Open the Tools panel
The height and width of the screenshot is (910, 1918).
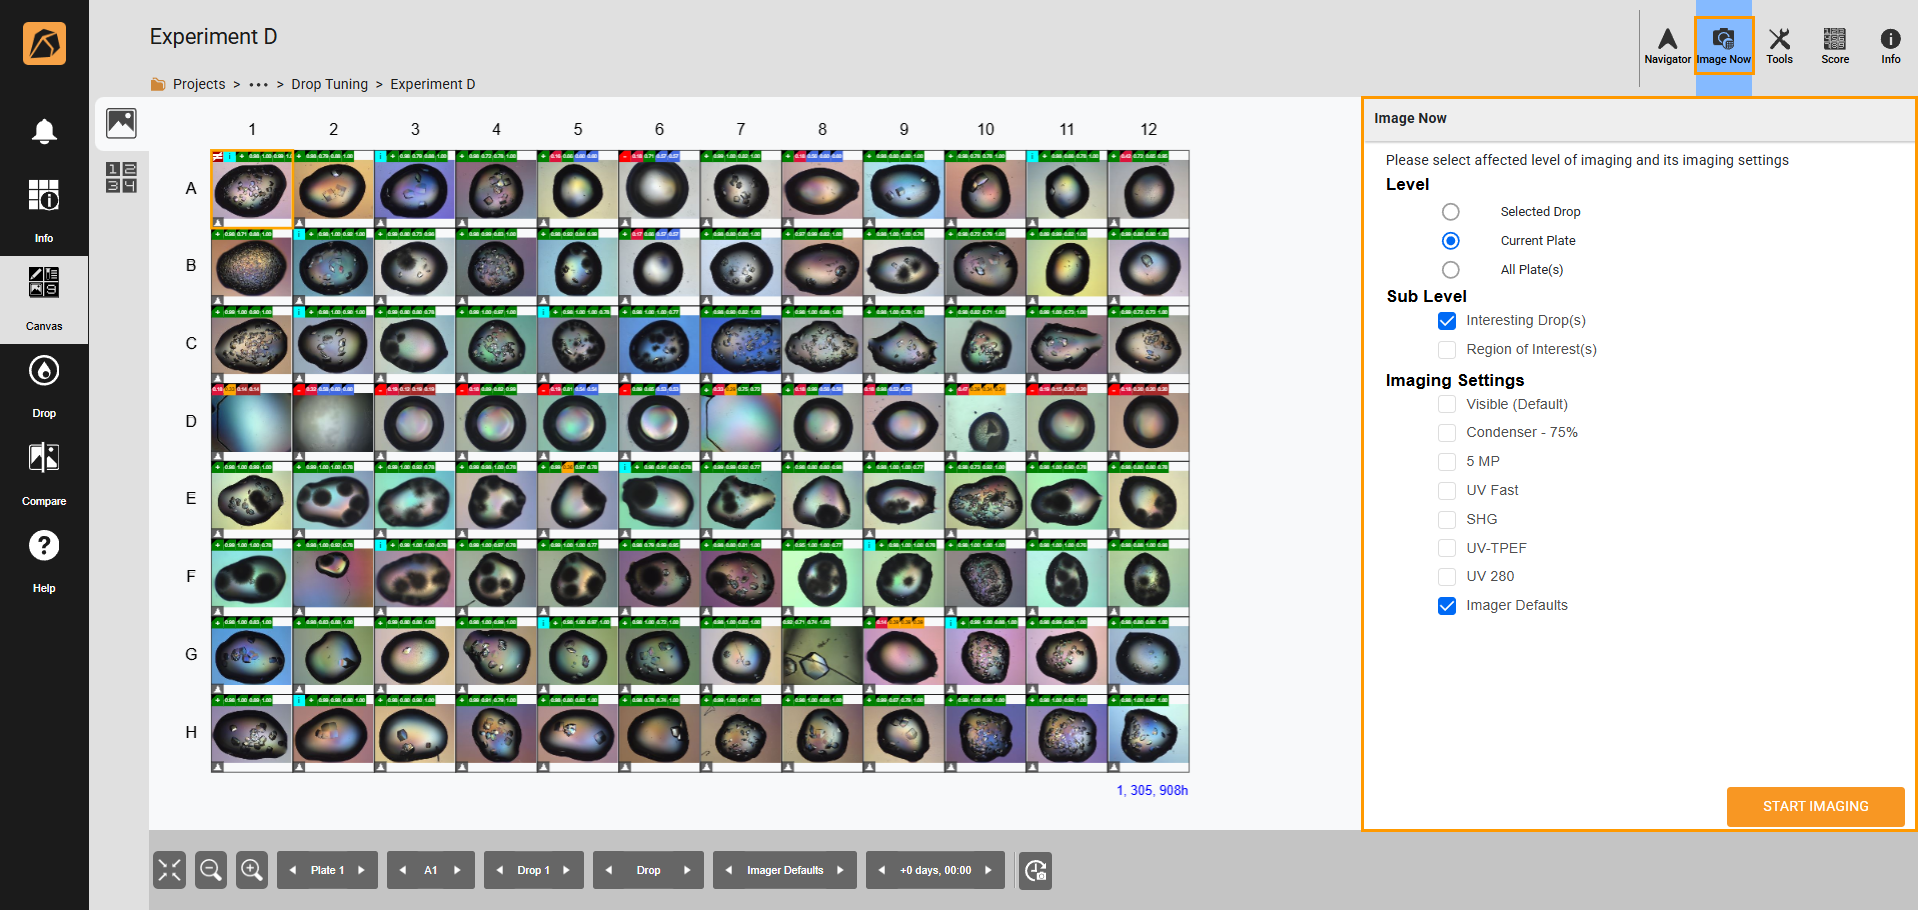(1779, 46)
